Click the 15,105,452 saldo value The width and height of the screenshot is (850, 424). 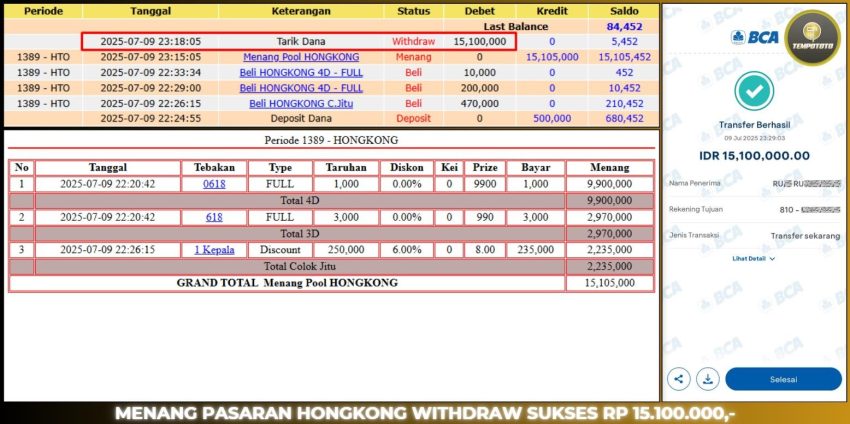tap(624, 57)
